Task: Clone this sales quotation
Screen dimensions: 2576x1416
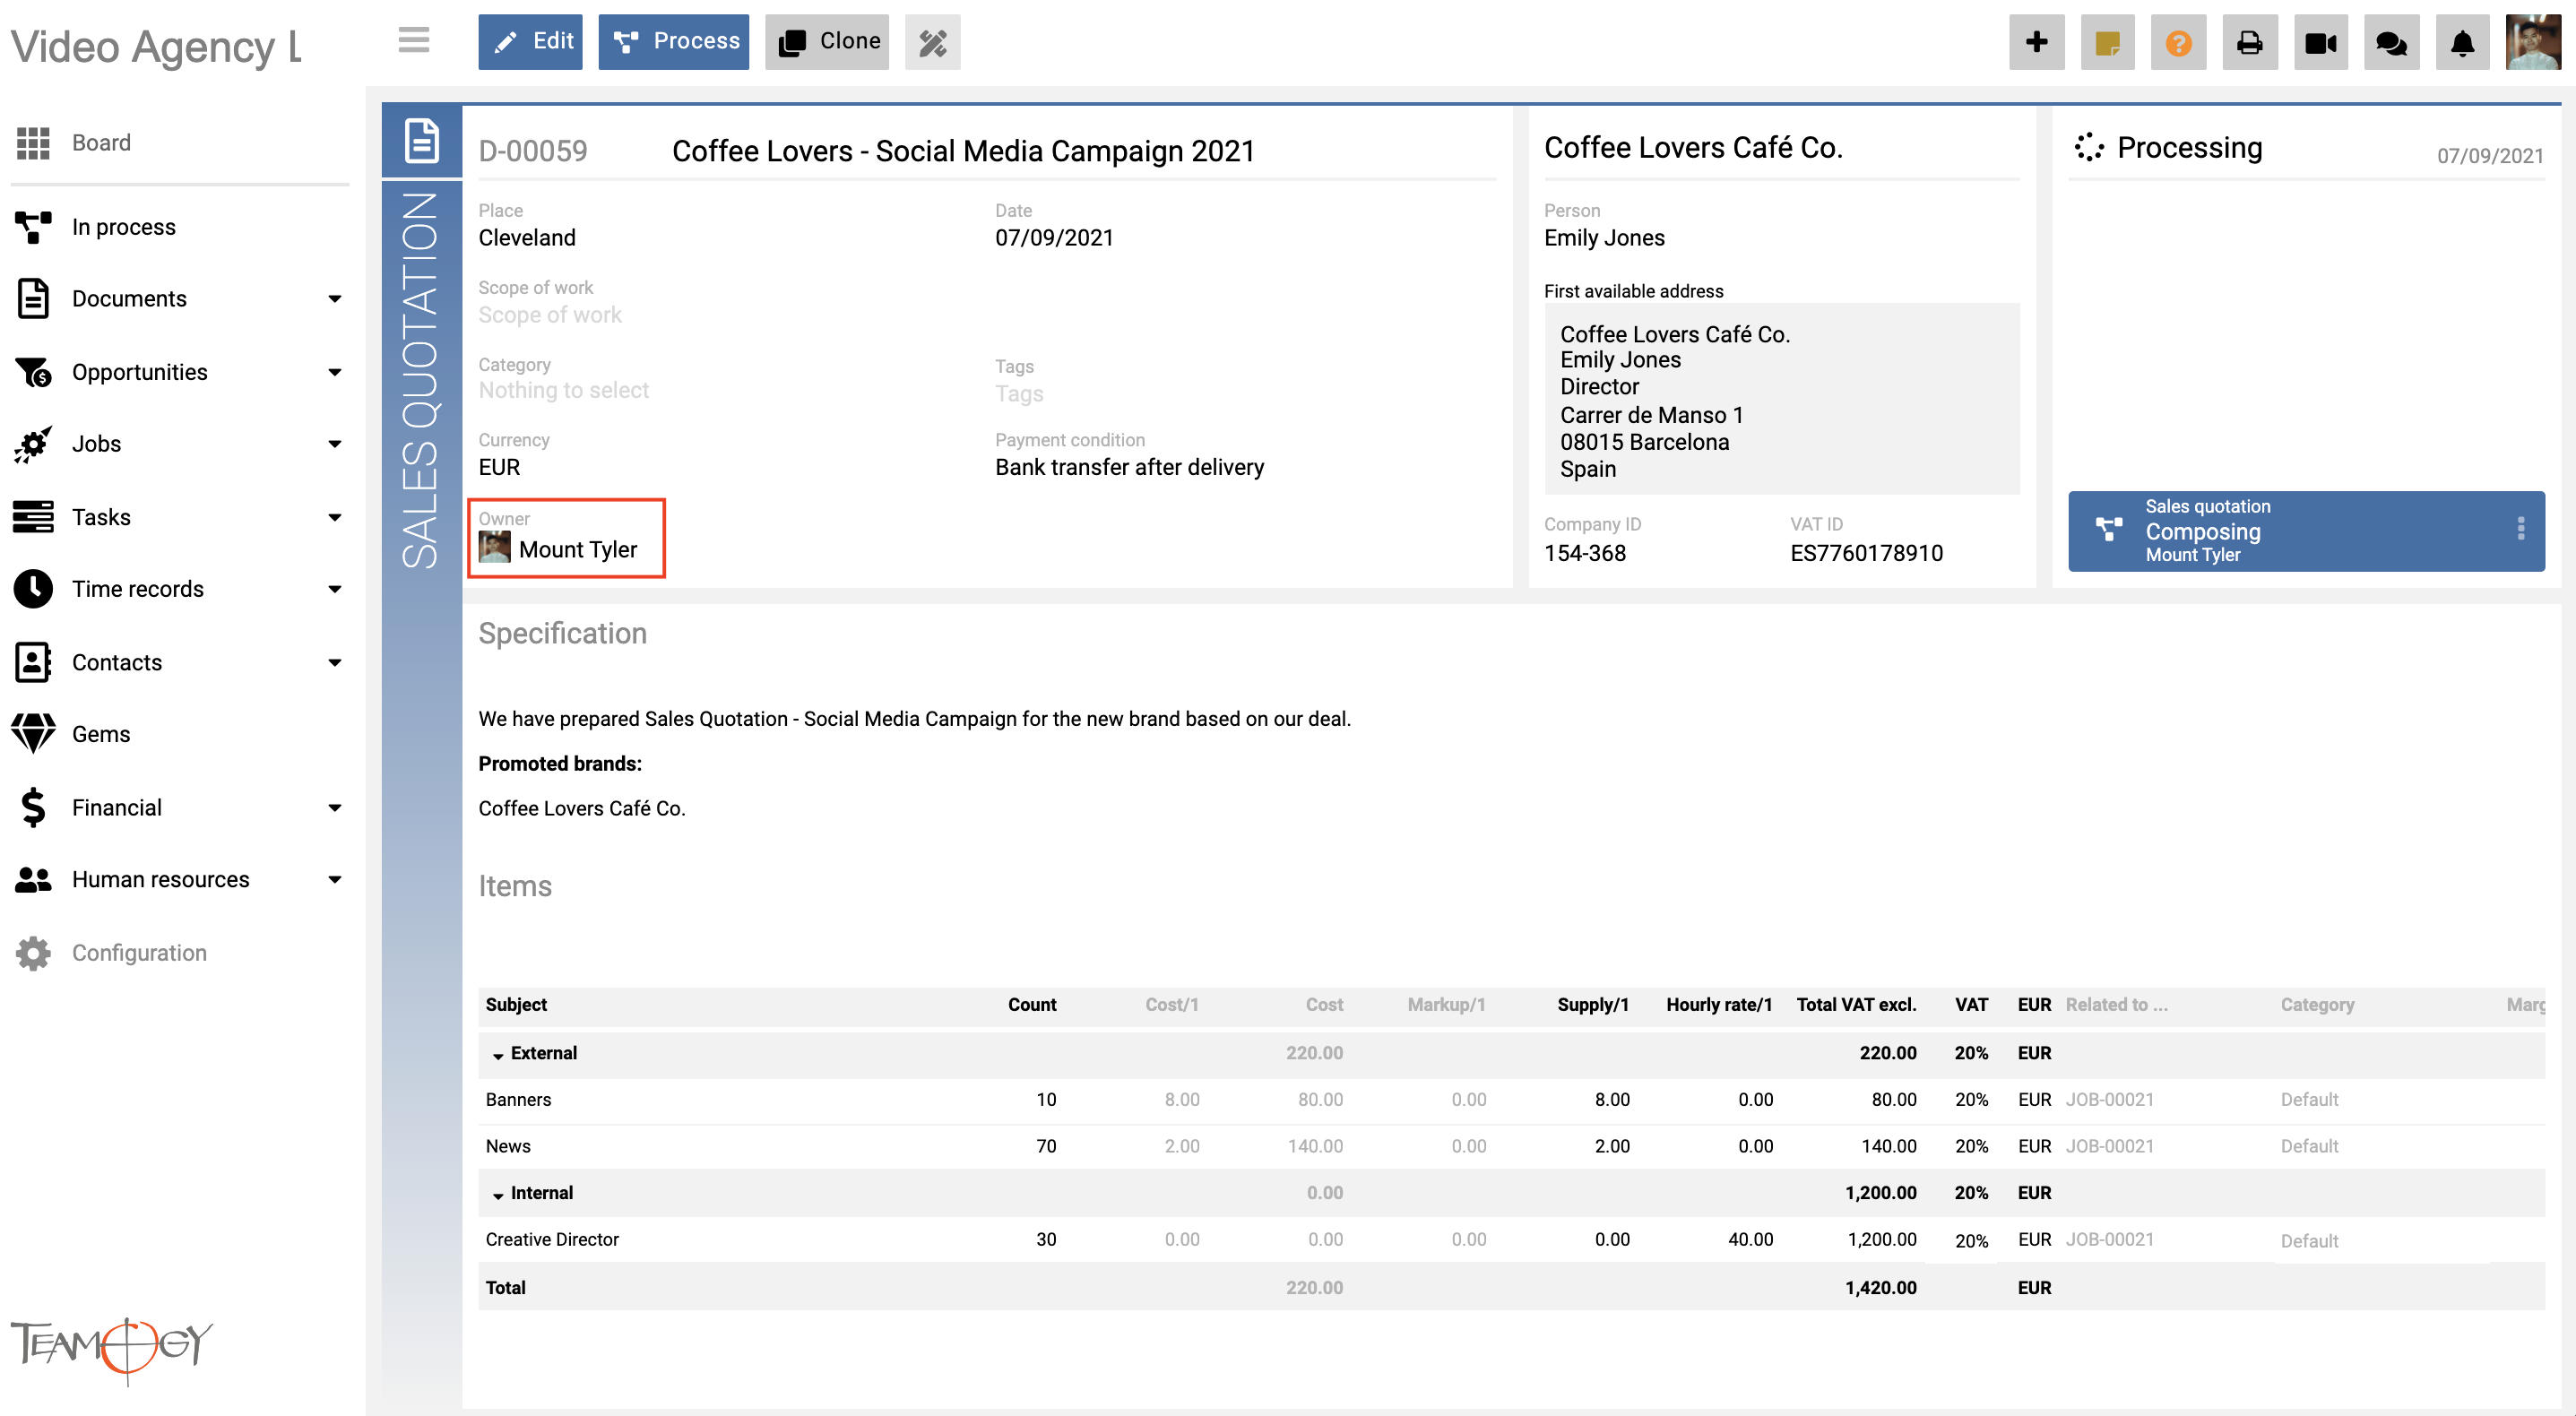Action: 826,41
